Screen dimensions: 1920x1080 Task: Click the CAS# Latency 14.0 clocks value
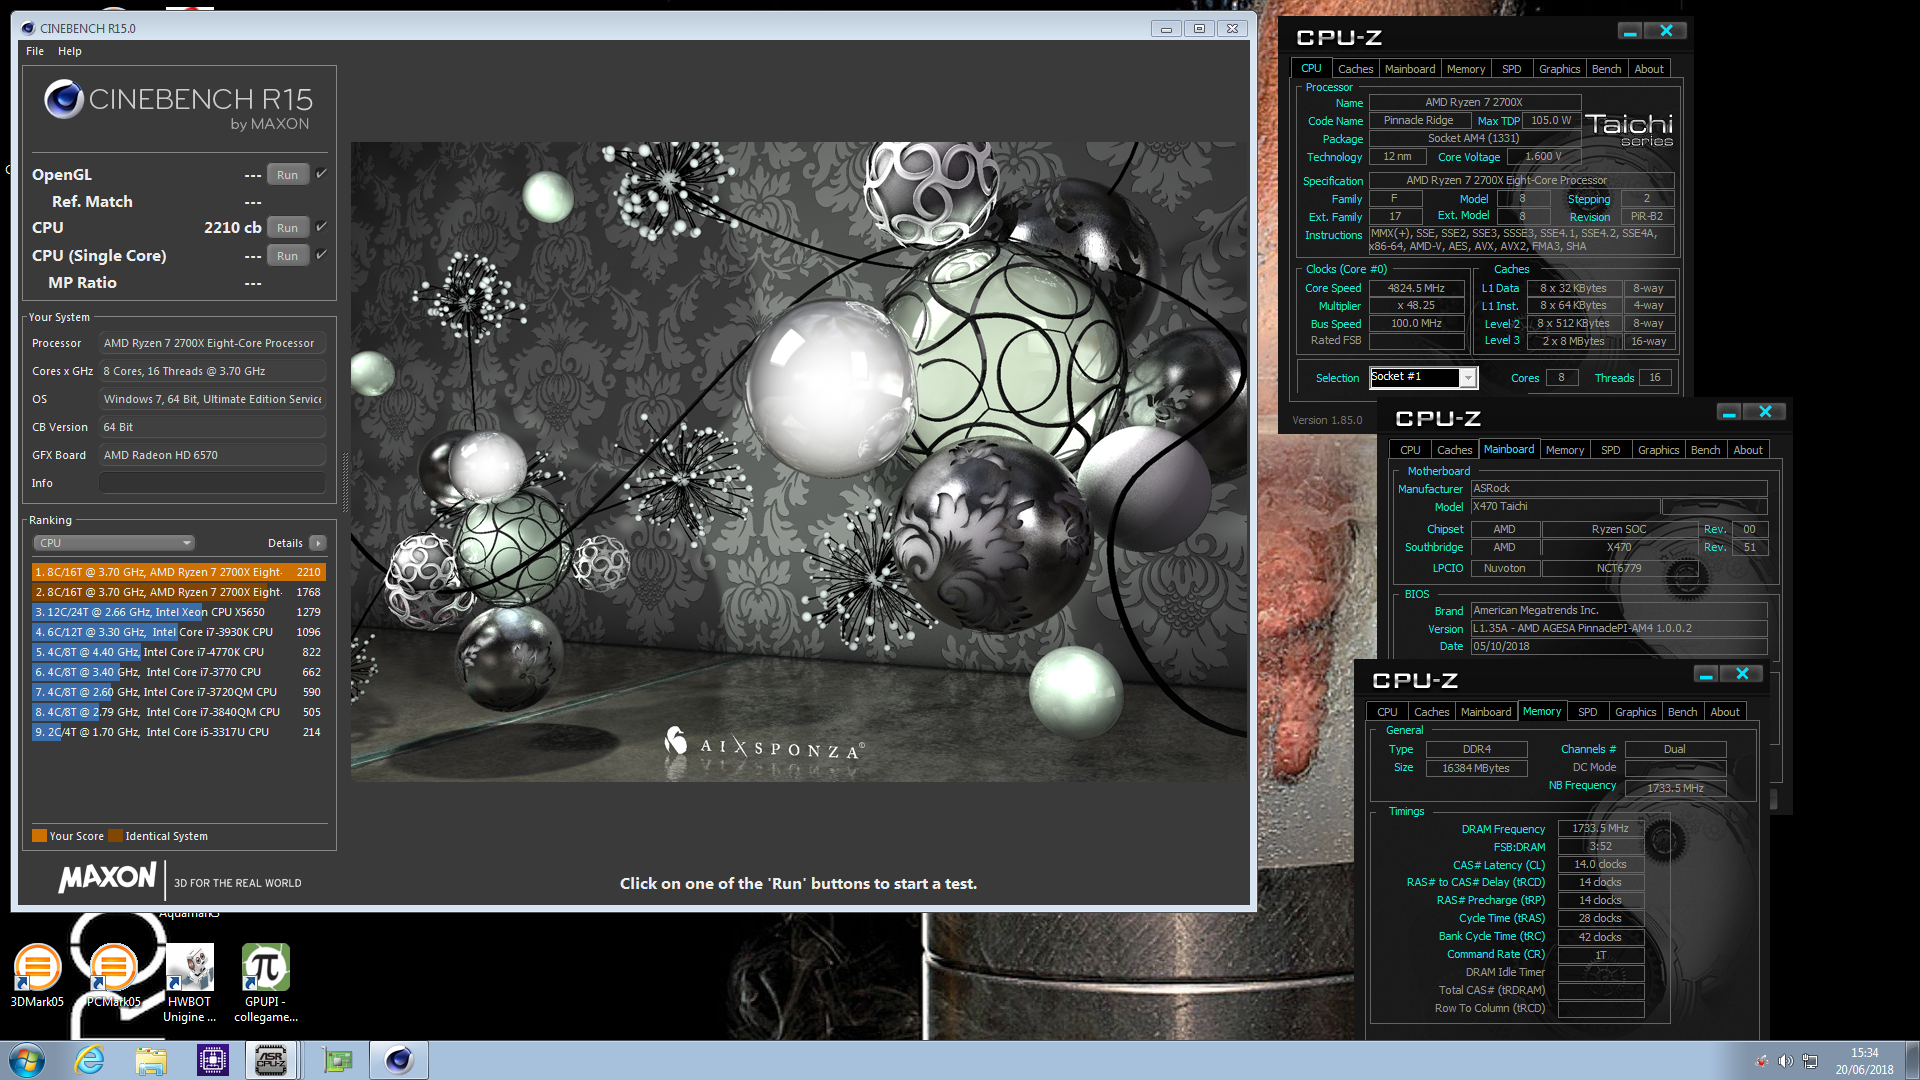coord(1600,864)
